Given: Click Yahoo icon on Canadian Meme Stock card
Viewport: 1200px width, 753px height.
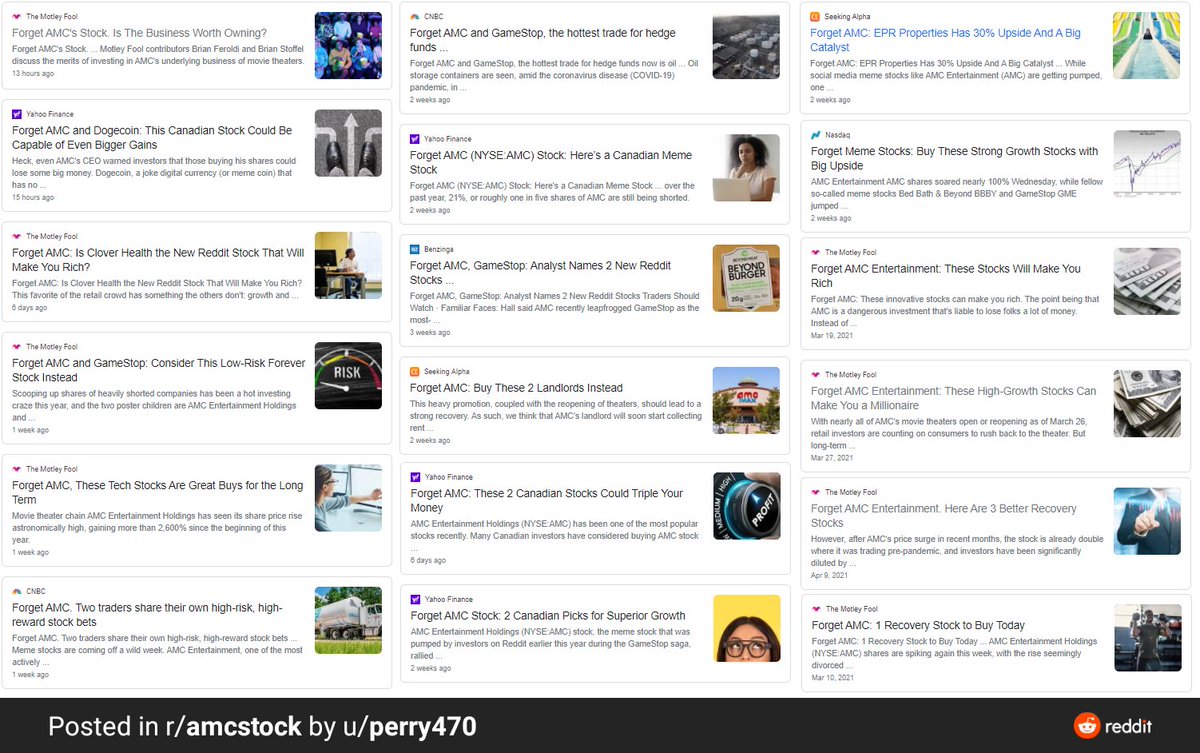Looking at the screenshot, I should pos(415,139).
